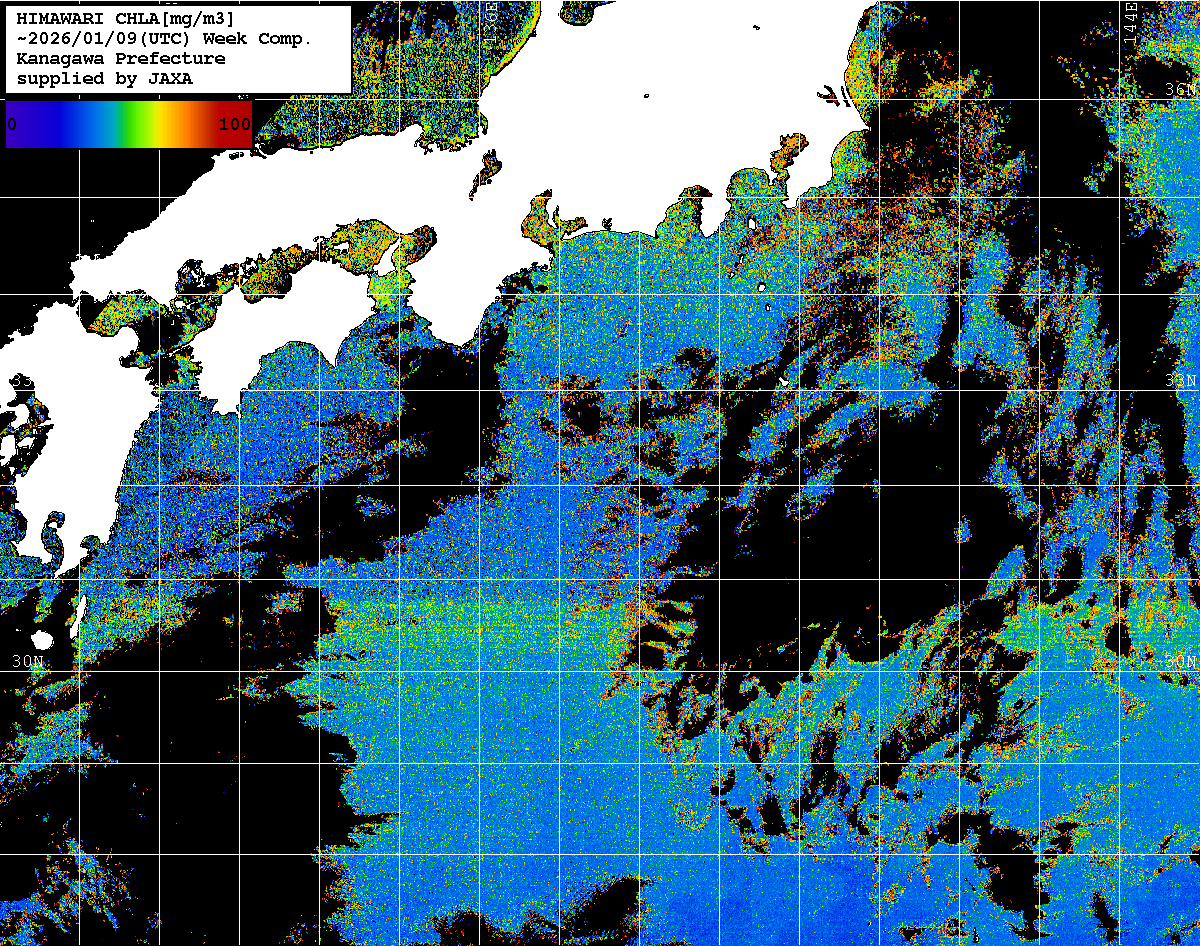This screenshot has height=946, width=1200.
Task: Click the 33N label on the right edge
Action: pos(1181,381)
